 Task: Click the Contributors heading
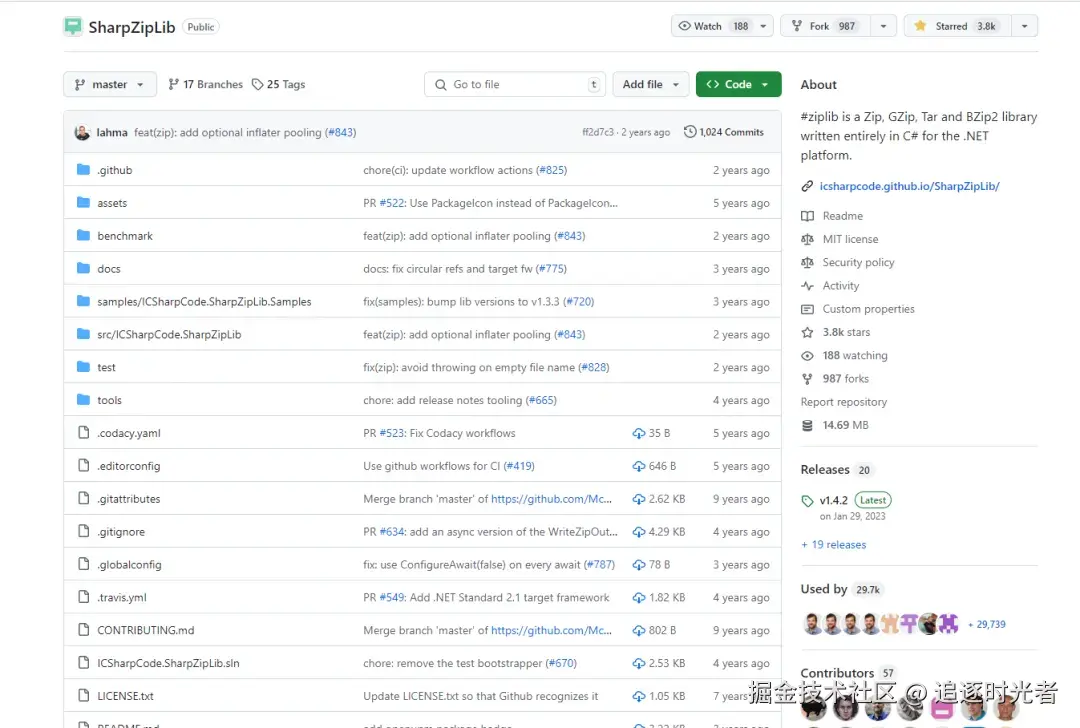point(837,673)
